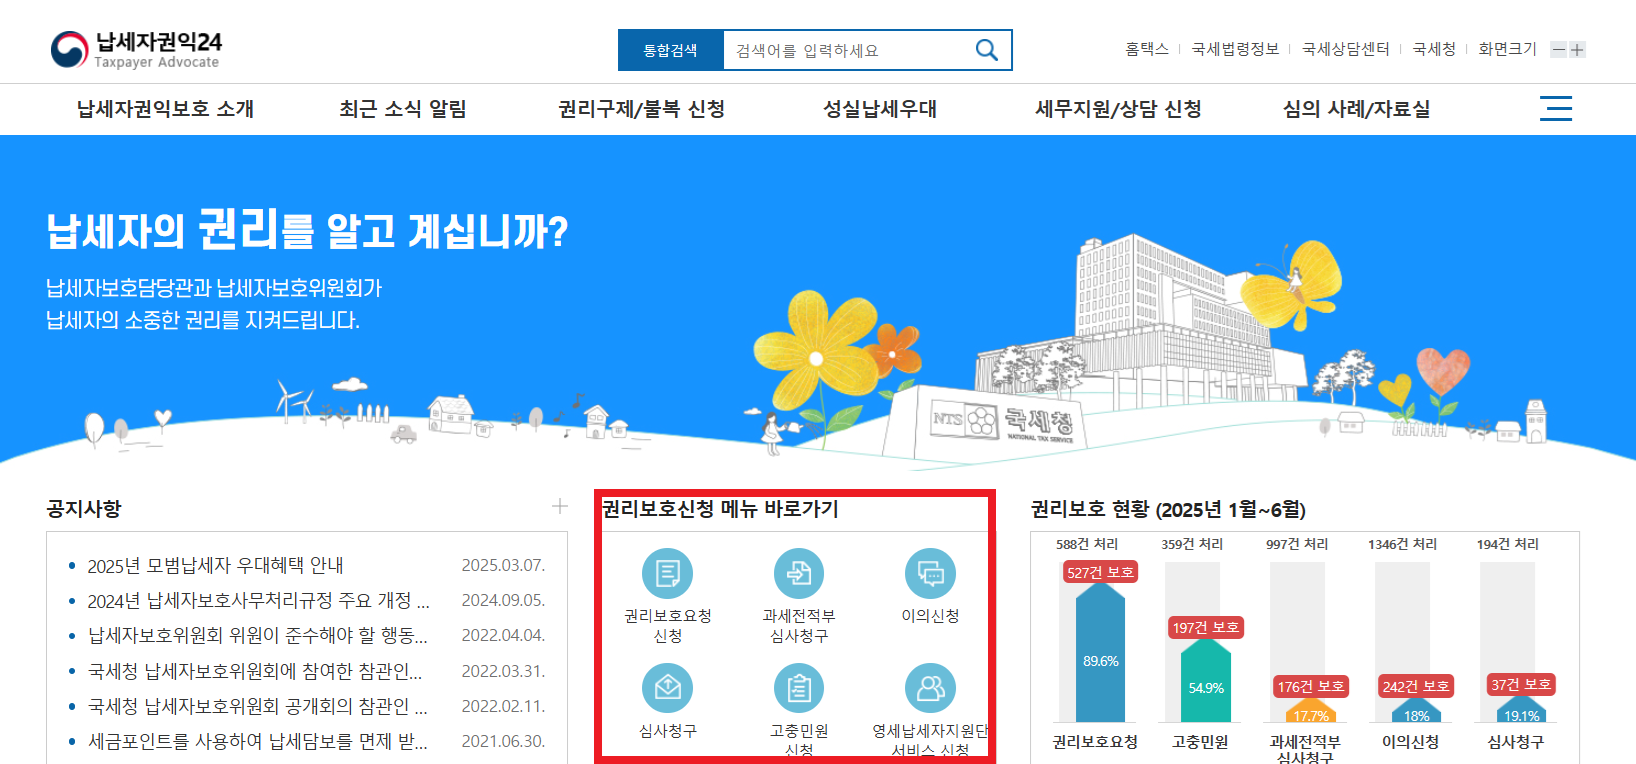The image size is (1636, 764).
Task: Open notice 2025년 모범납세자 우대혜택 안내
Action: 216,566
